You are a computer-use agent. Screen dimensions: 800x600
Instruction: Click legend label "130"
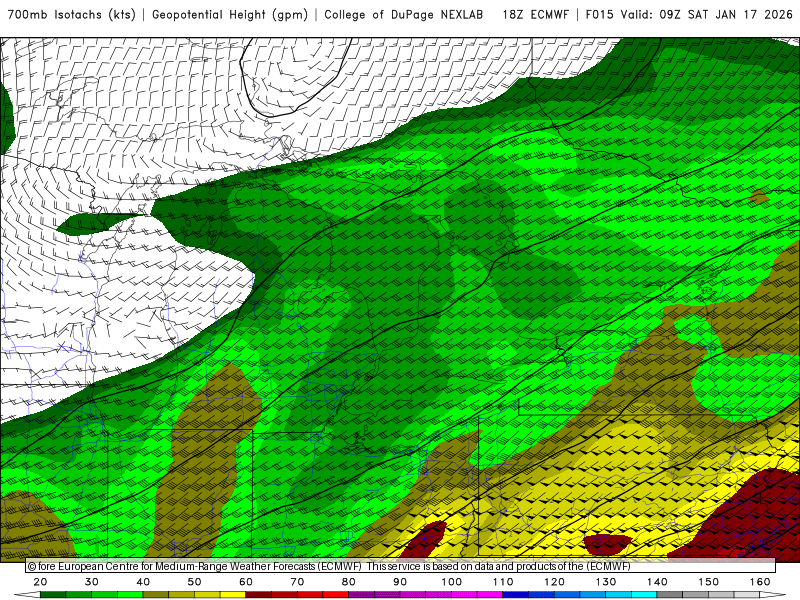606,582
